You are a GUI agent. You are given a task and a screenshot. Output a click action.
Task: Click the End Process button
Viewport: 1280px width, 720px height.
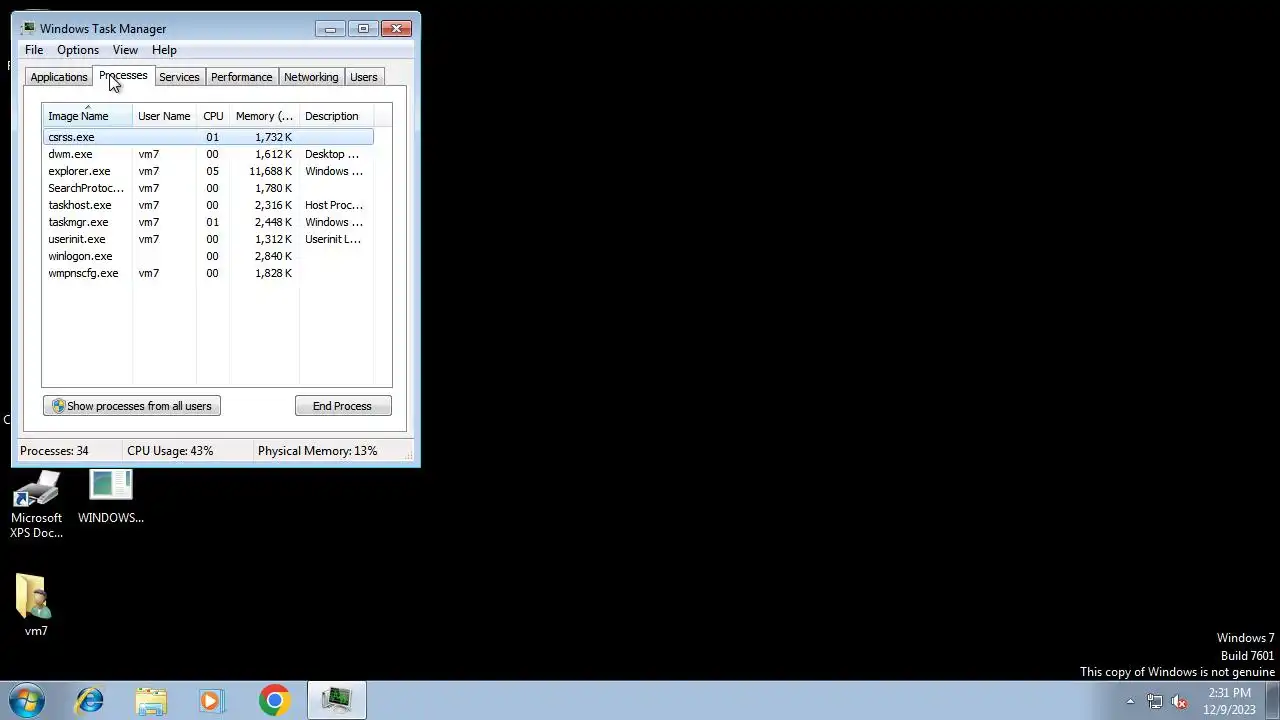coord(343,406)
